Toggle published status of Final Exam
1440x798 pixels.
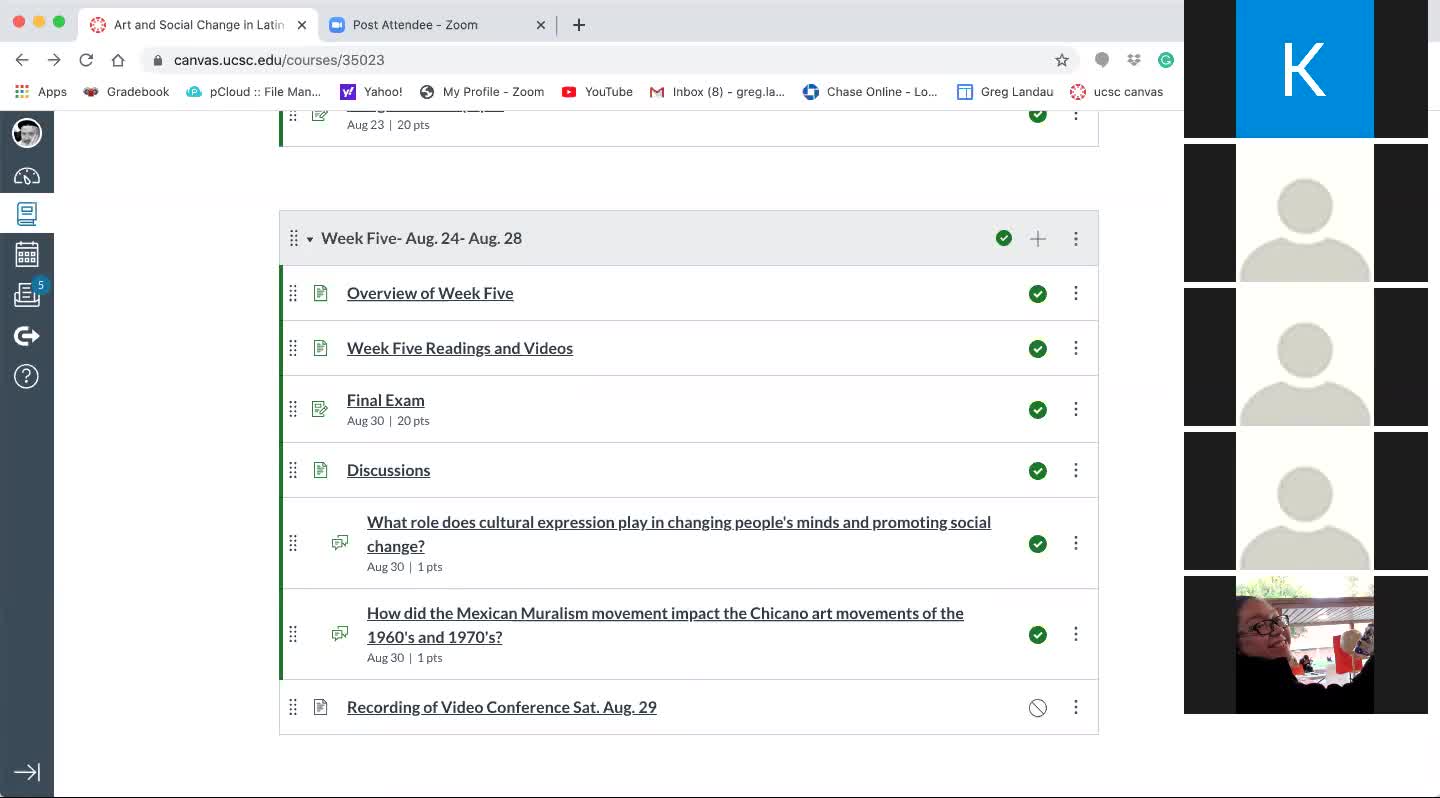click(1038, 410)
